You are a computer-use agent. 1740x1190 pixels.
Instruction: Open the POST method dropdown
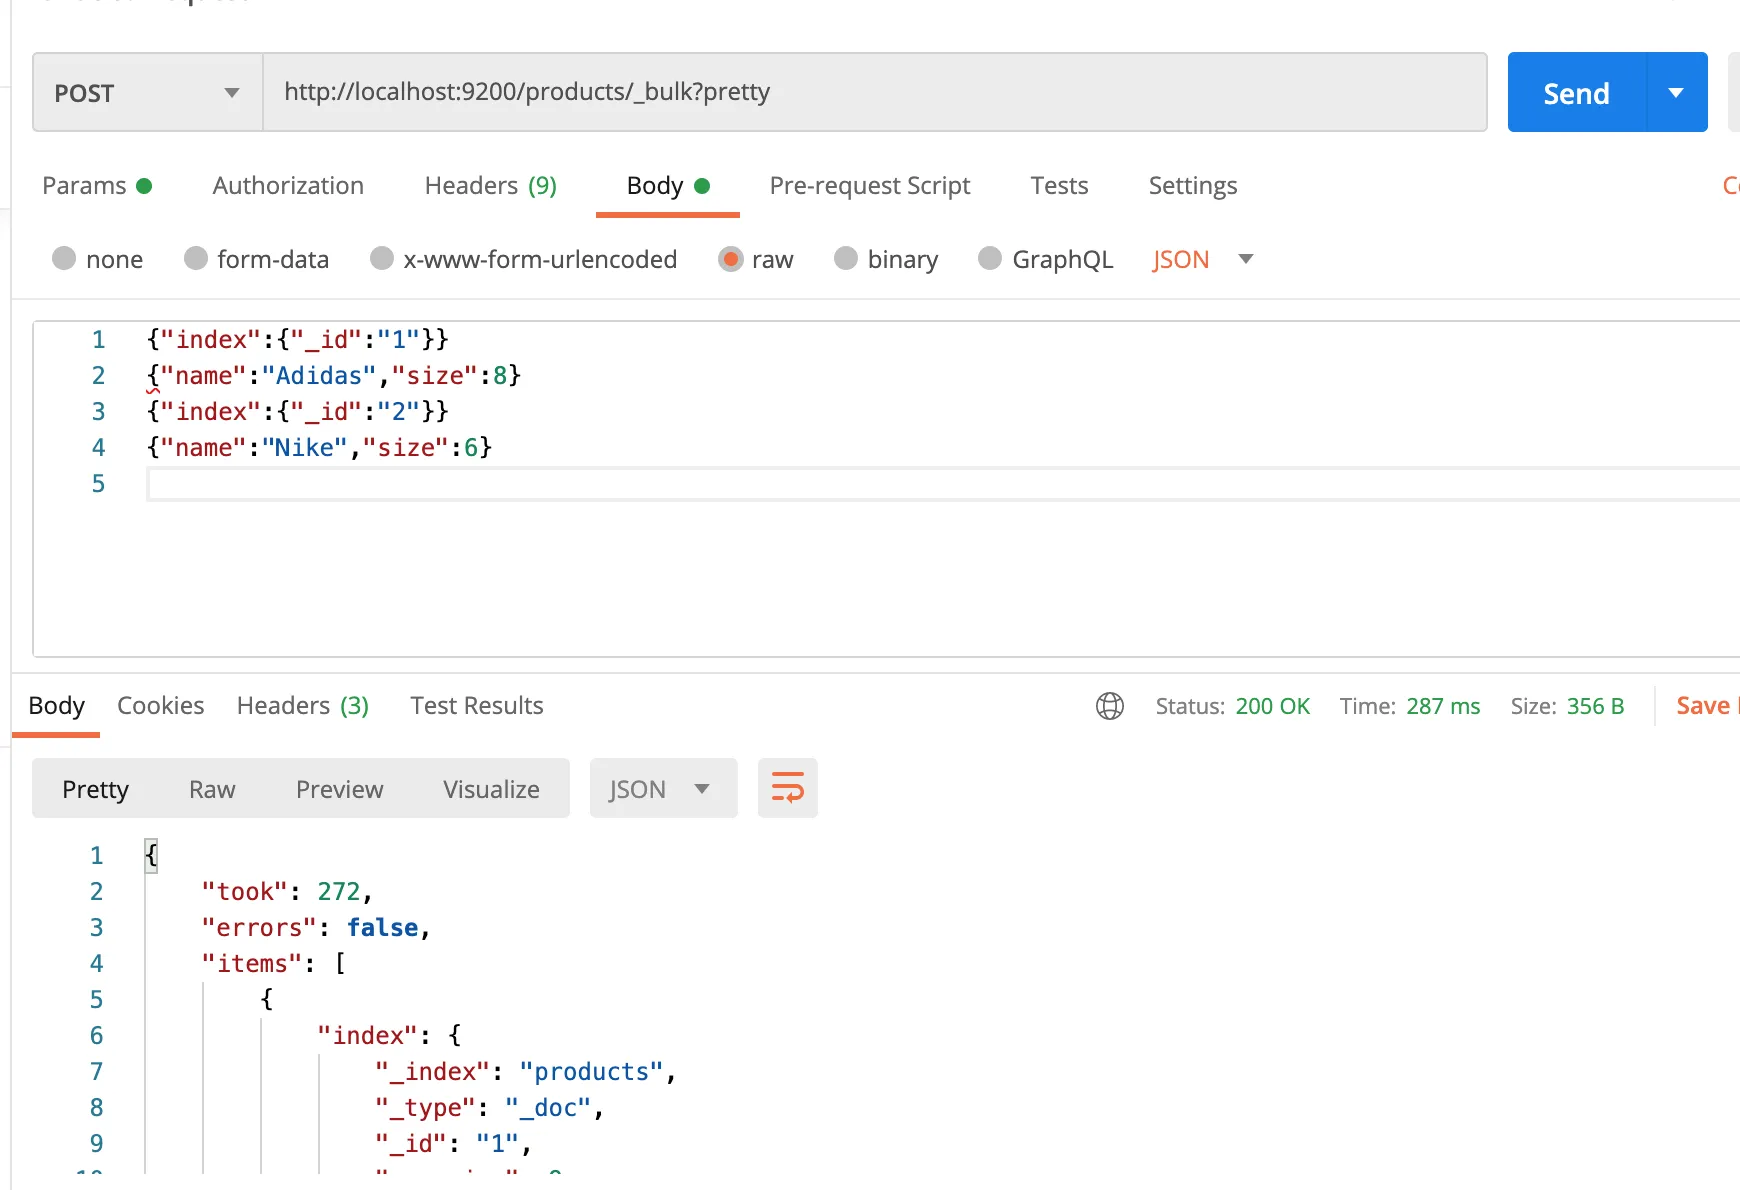[x=148, y=93]
